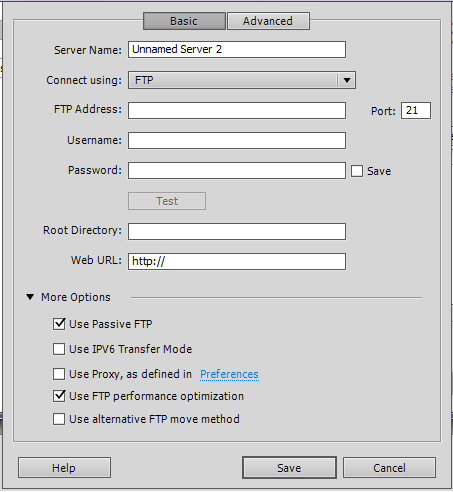Click the Username input field
Screen dimensions: 453x492
(237, 140)
